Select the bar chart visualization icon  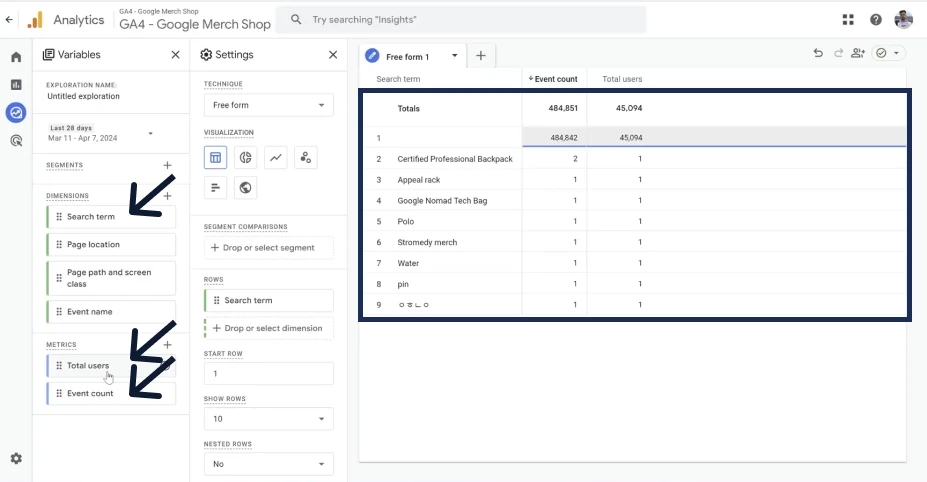tap(215, 187)
